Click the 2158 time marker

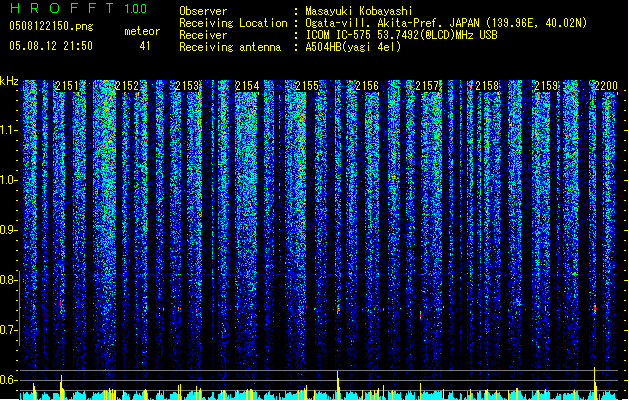coord(487,86)
